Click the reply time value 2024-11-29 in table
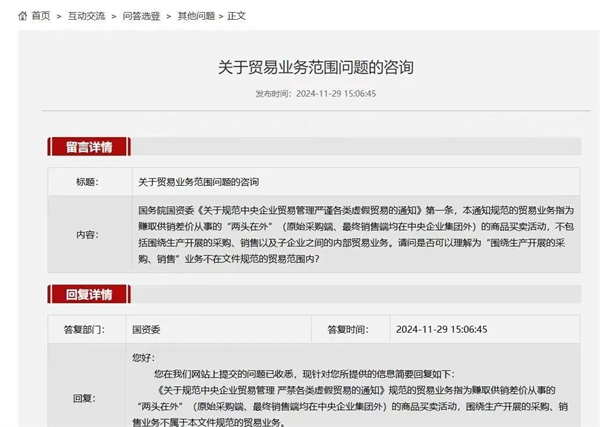Image resolution: width=600 pixels, height=427 pixels. pyautogui.click(x=441, y=328)
